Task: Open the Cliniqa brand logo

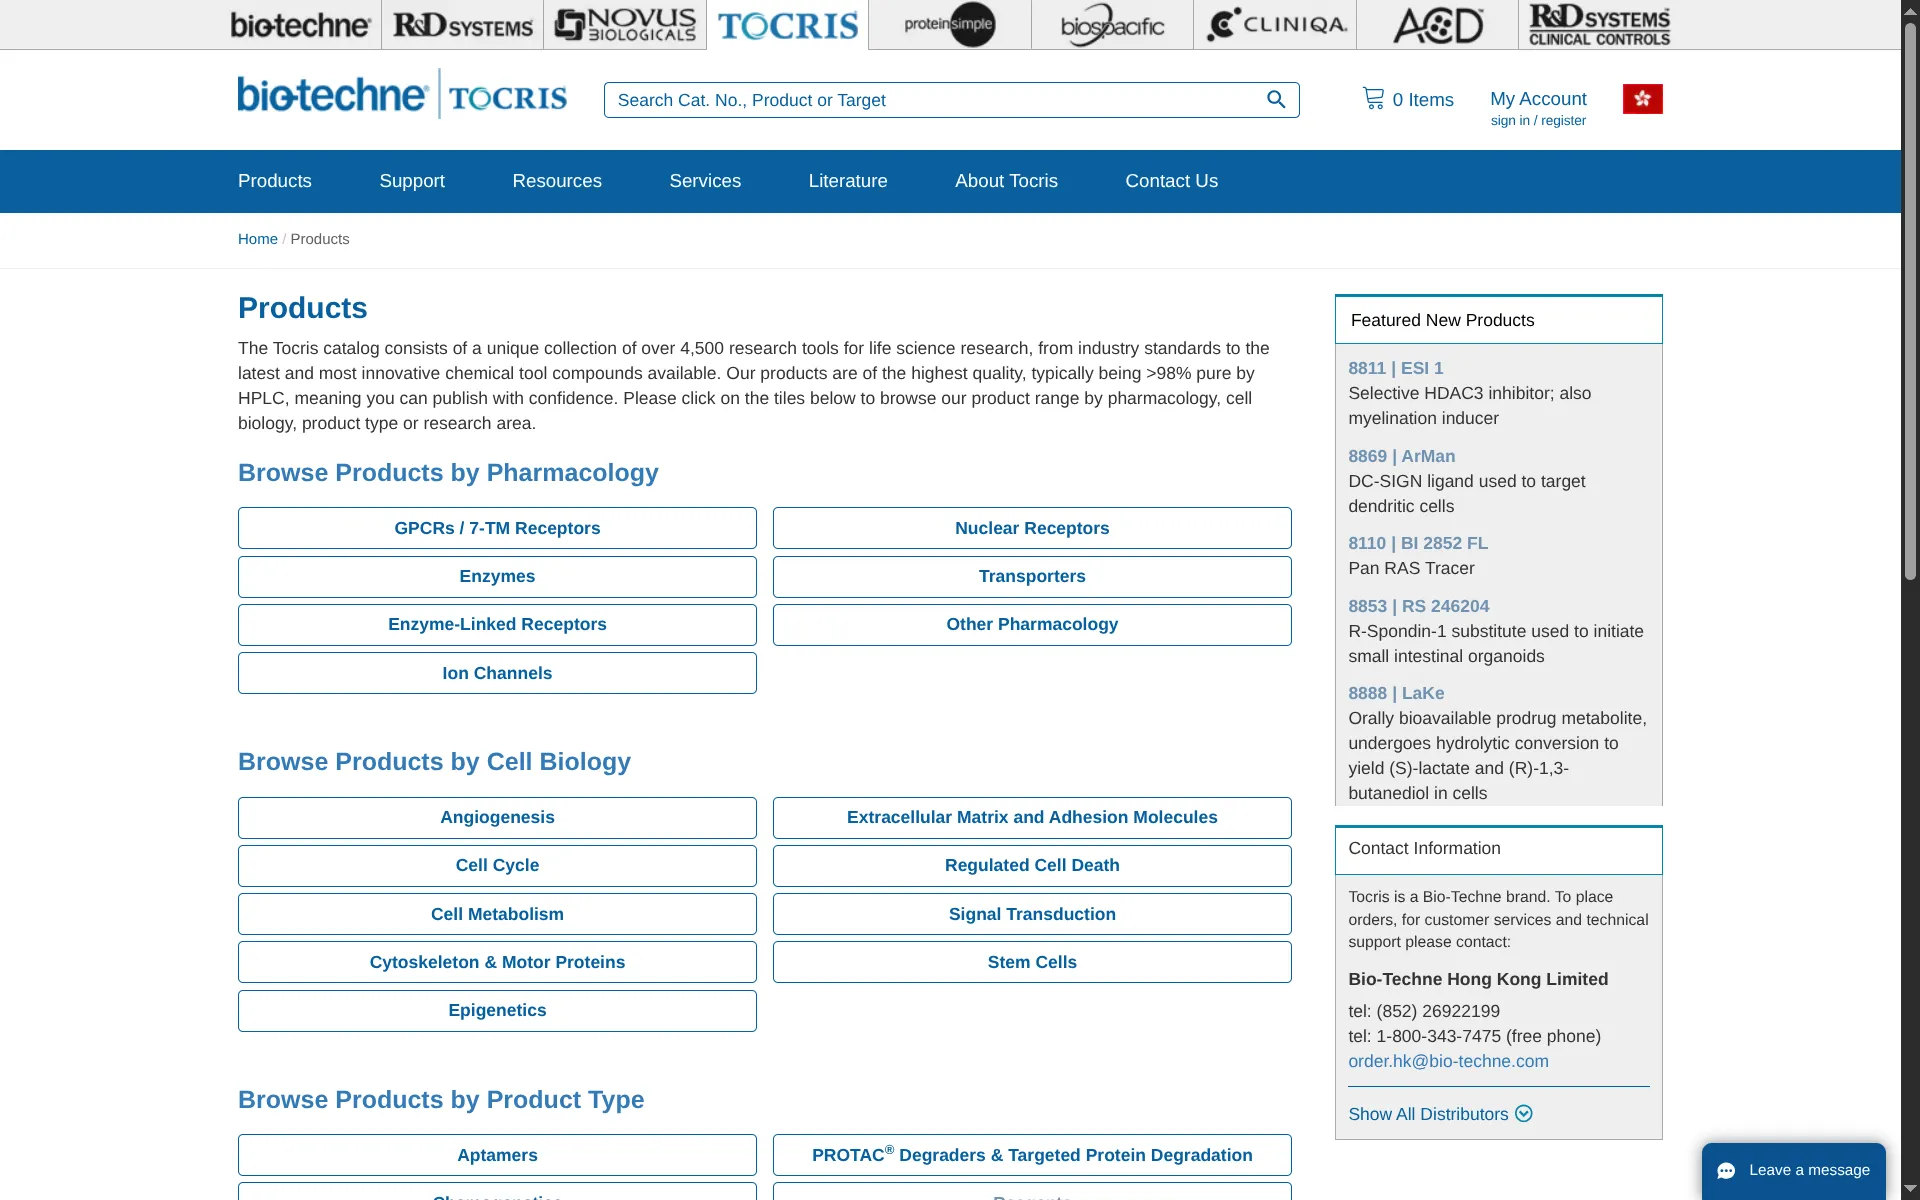Action: pyautogui.click(x=1275, y=25)
